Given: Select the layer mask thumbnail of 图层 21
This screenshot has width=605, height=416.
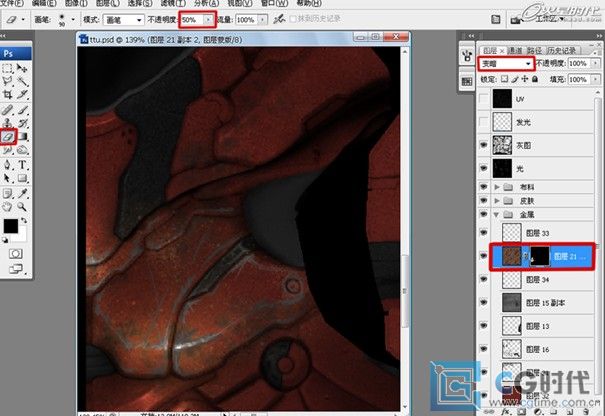Looking at the screenshot, I should point(540,256).
